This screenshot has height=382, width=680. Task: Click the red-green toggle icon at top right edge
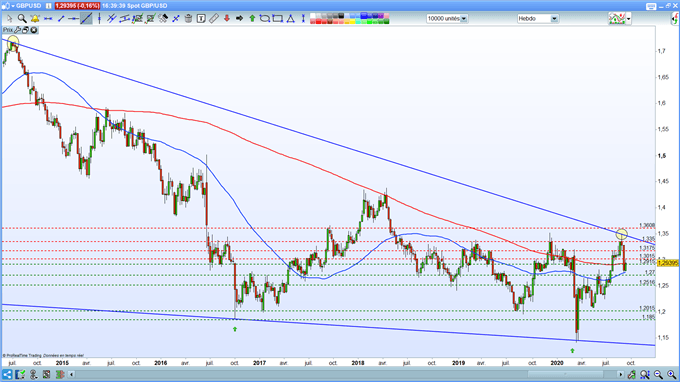tap(675, 19)
